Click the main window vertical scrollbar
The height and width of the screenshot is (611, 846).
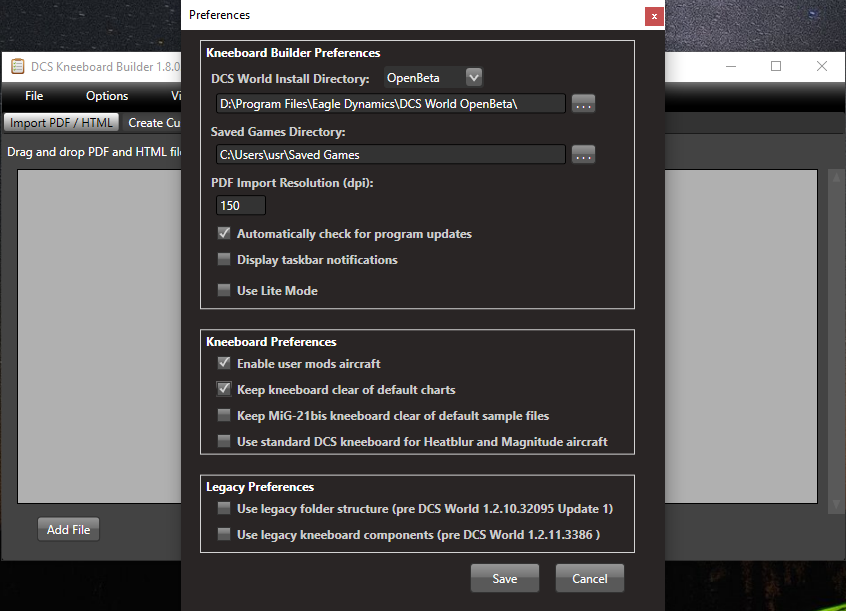pos(836,341)
